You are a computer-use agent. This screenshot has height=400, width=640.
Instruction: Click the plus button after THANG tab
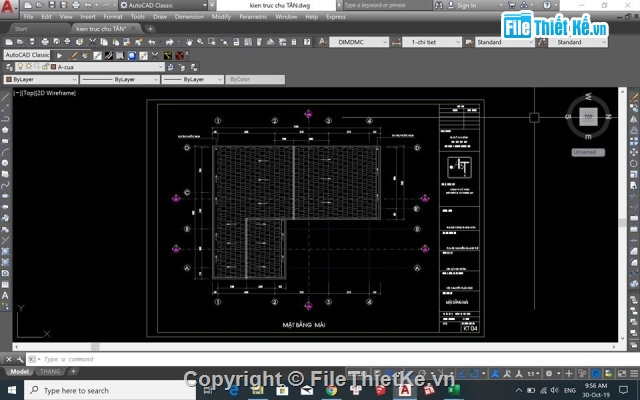coord(73,371)
